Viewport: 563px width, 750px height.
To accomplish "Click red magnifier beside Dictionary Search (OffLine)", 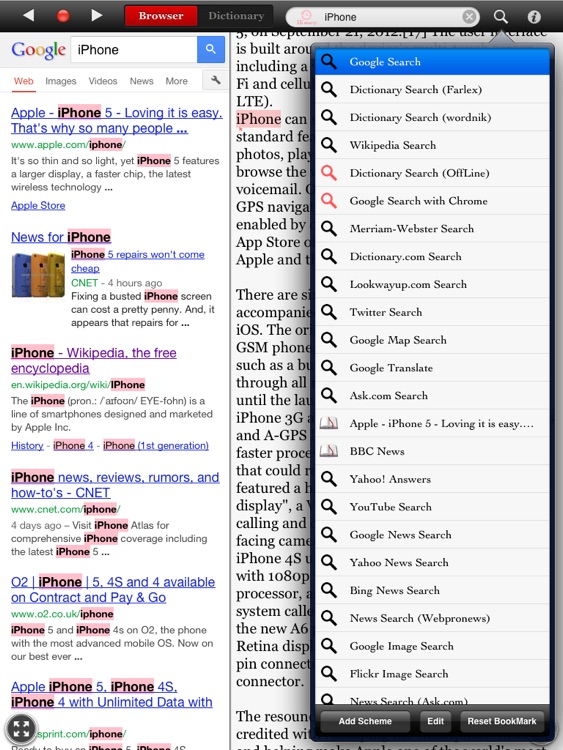I will tap(329, 173).
